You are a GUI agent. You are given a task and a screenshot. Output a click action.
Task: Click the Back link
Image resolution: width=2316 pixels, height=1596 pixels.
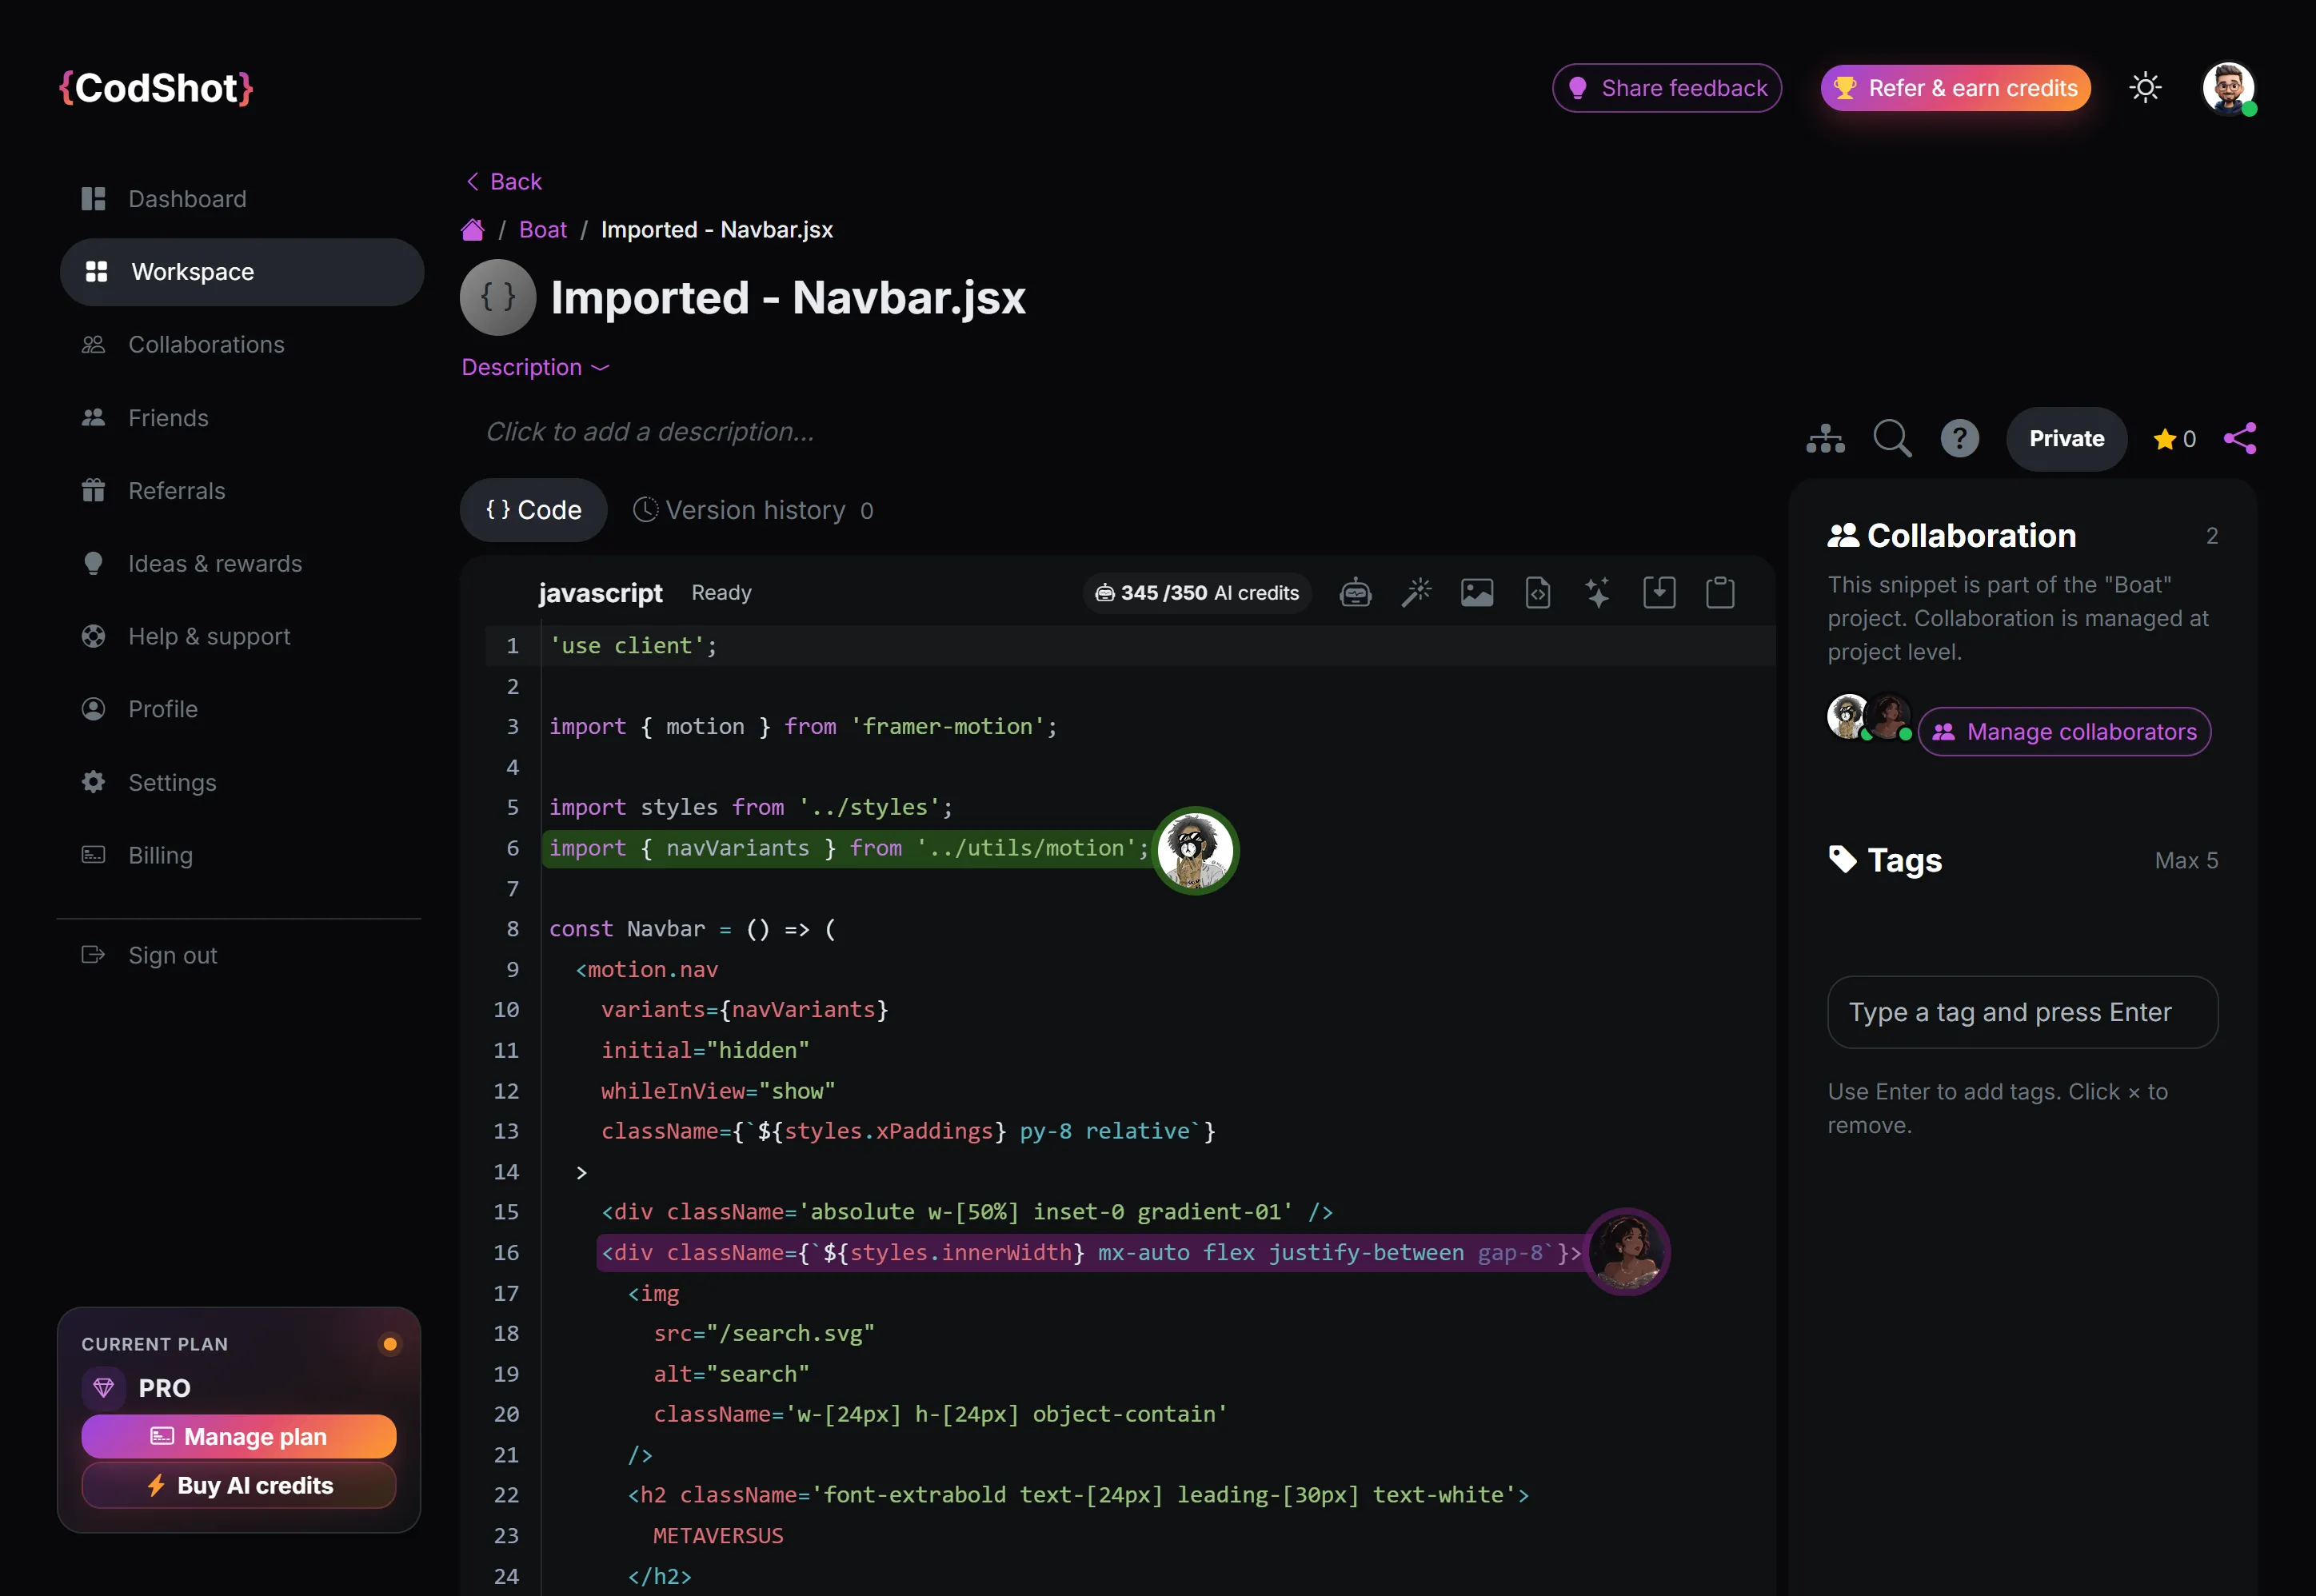[x=504, y=182]
